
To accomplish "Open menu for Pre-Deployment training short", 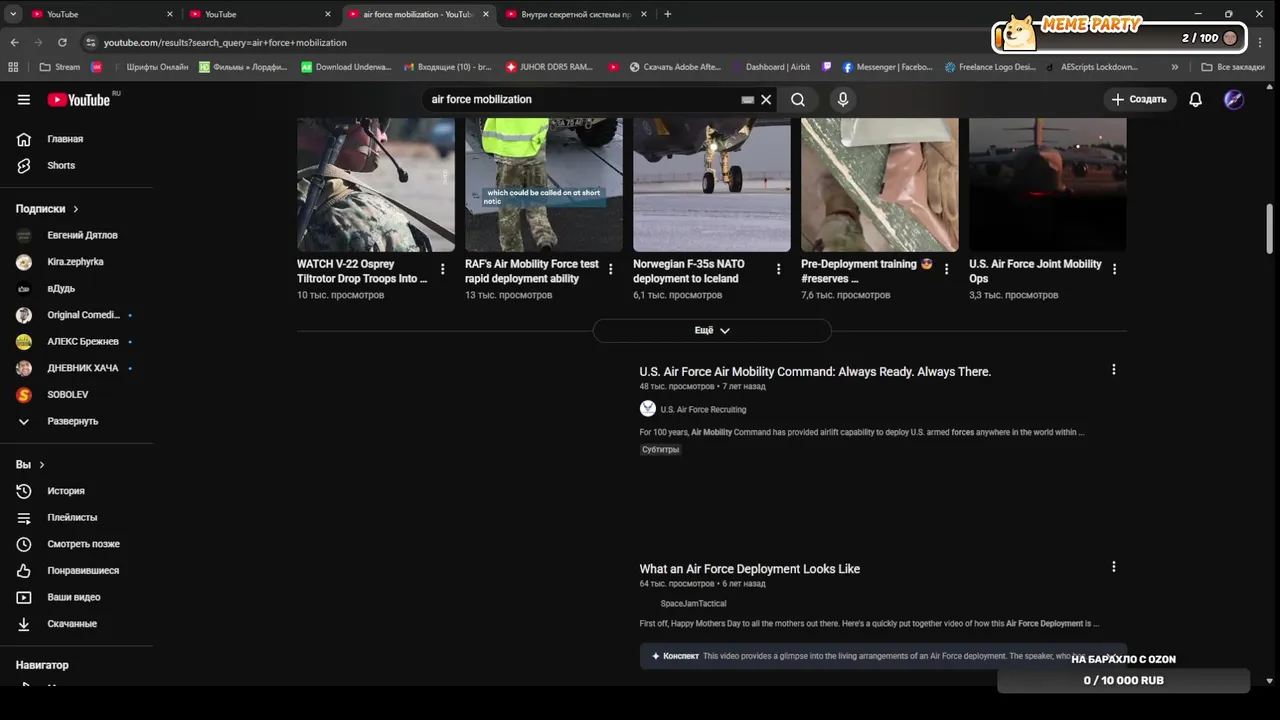I will pyautogui.click(x=946, y=269).
